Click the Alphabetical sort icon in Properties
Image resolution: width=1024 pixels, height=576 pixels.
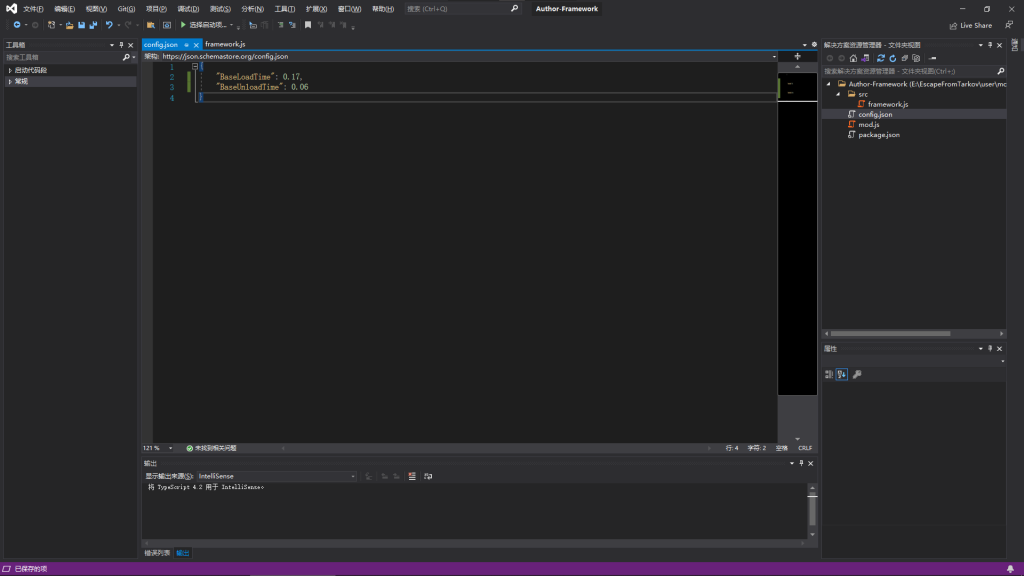click(842, 374)
